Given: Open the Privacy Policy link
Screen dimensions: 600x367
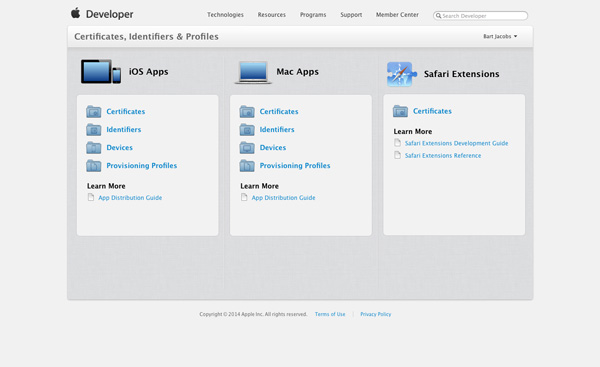Looking at the screenshot, I should [x=376, y=314].
